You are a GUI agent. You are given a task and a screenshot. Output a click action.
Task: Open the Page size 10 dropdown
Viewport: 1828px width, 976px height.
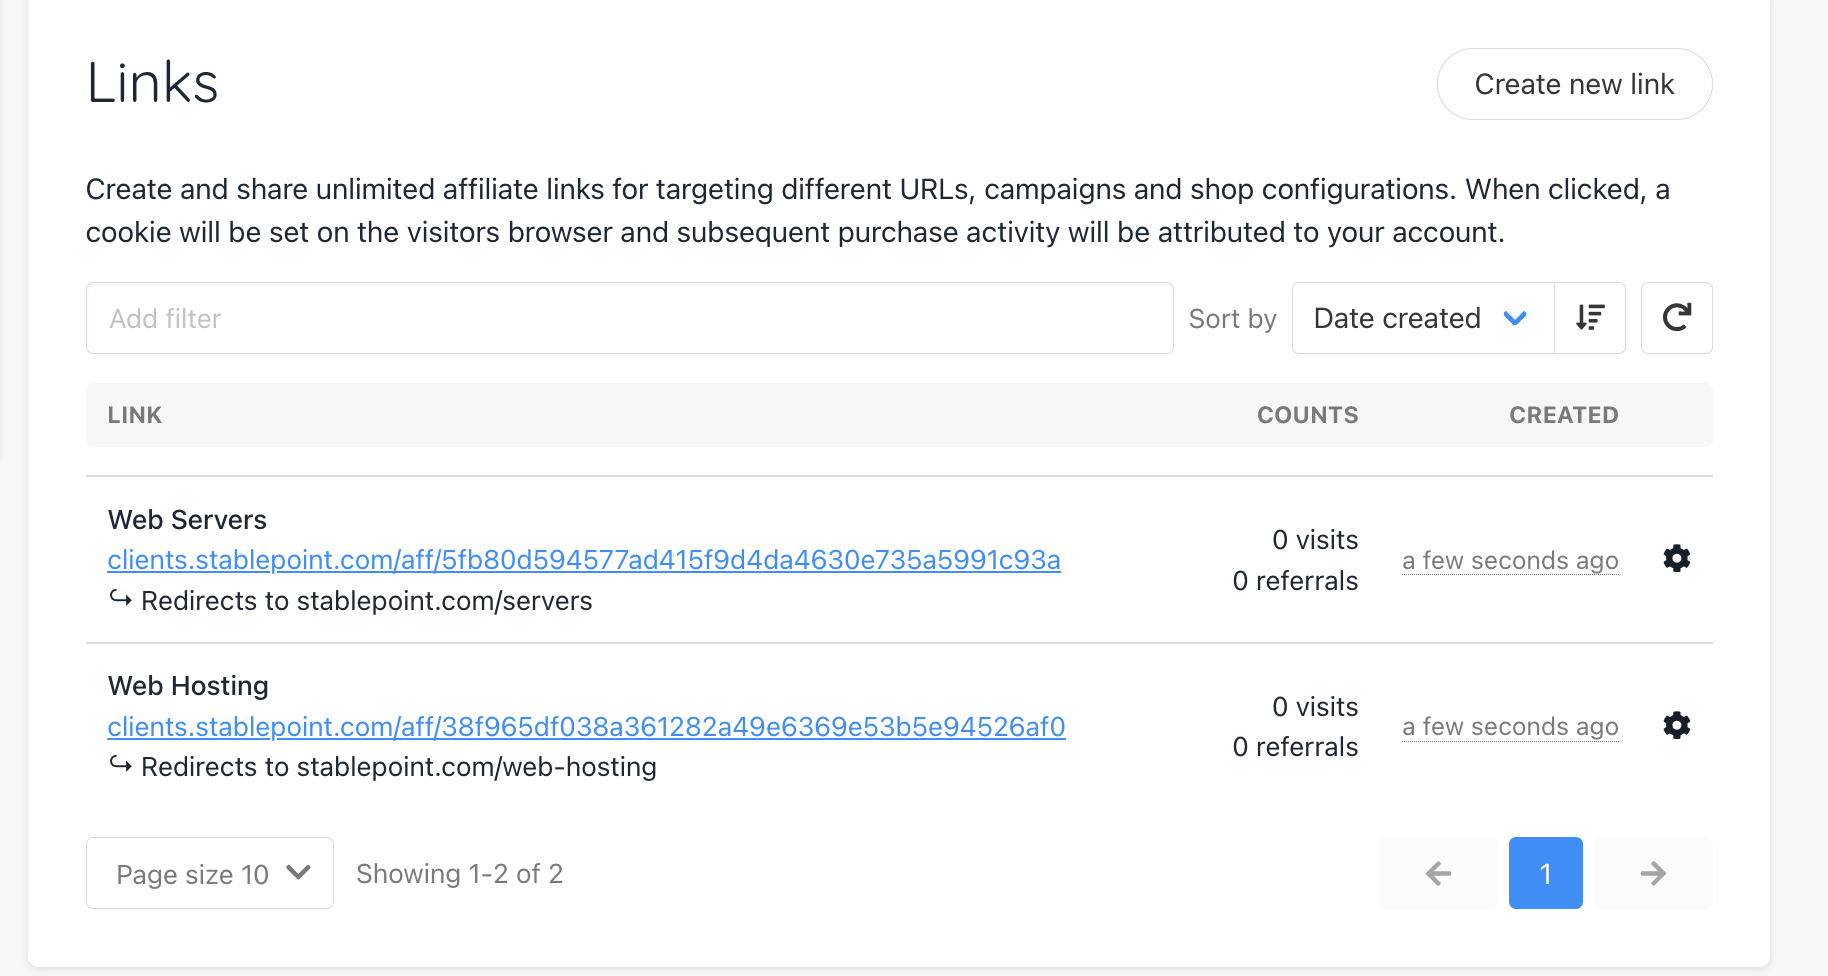tap(210, 873)
